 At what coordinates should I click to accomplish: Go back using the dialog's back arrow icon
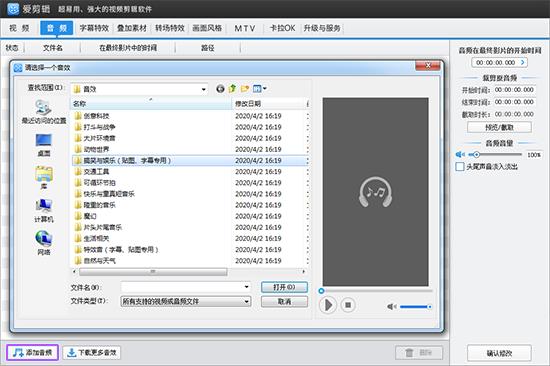pyautogui.click(x=220, y=89)
